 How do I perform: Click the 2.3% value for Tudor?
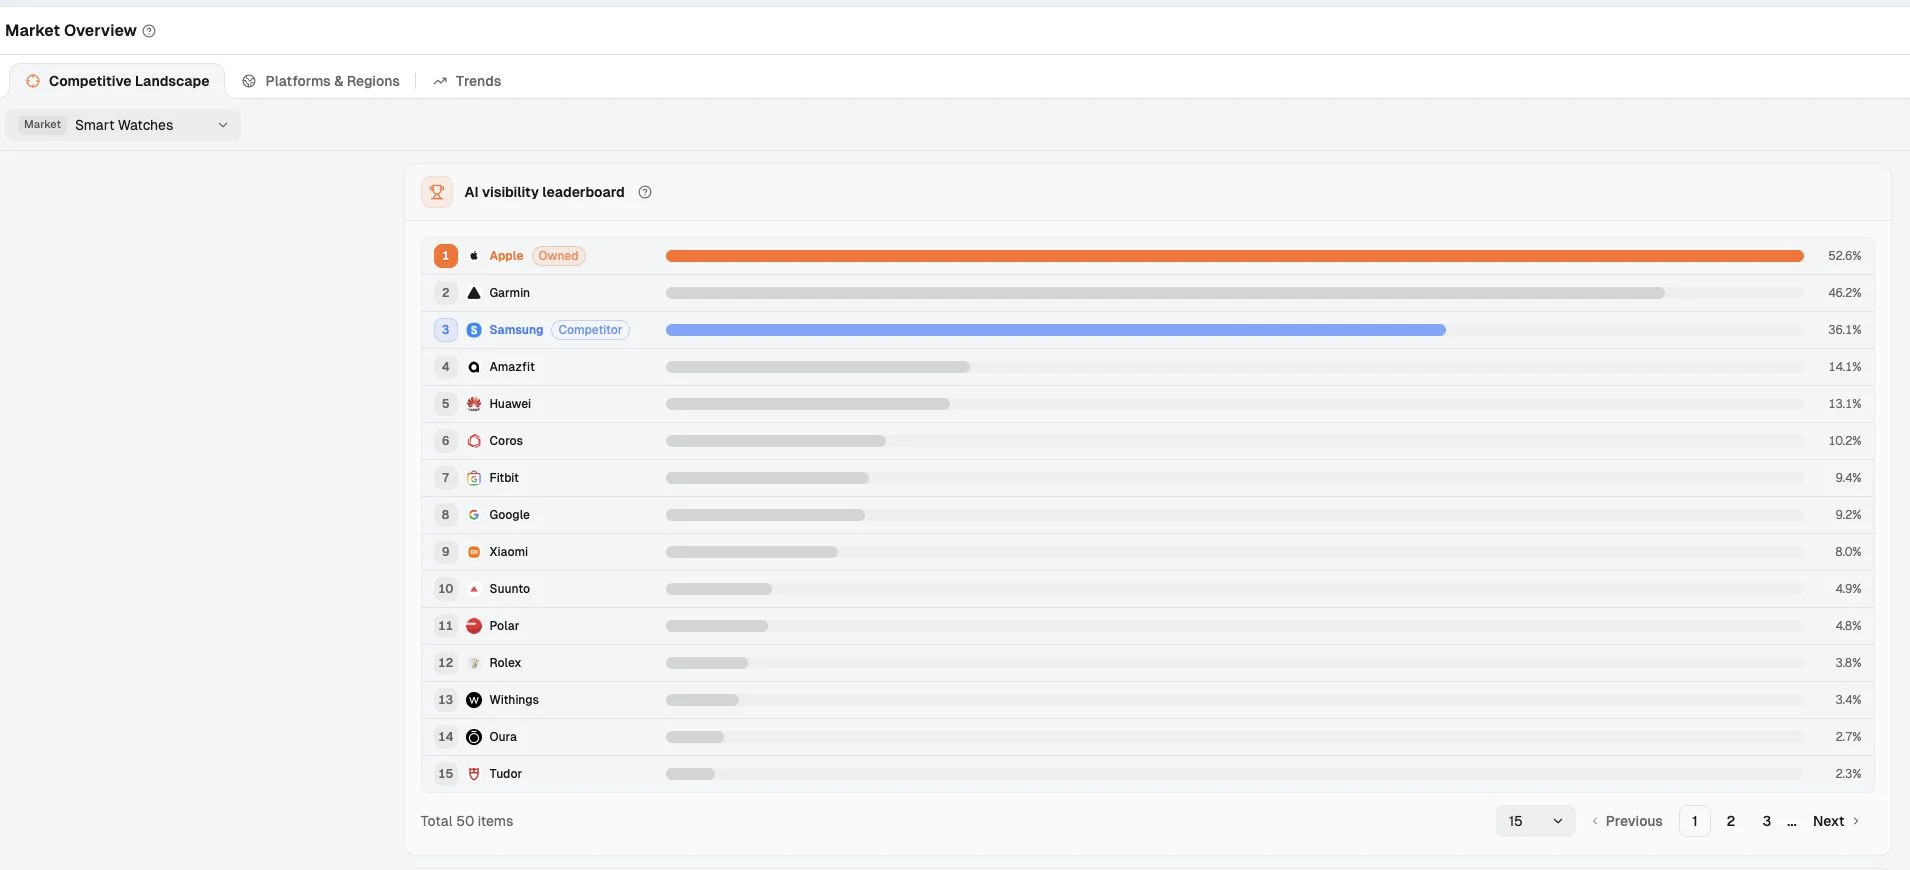click(1848, 774)
